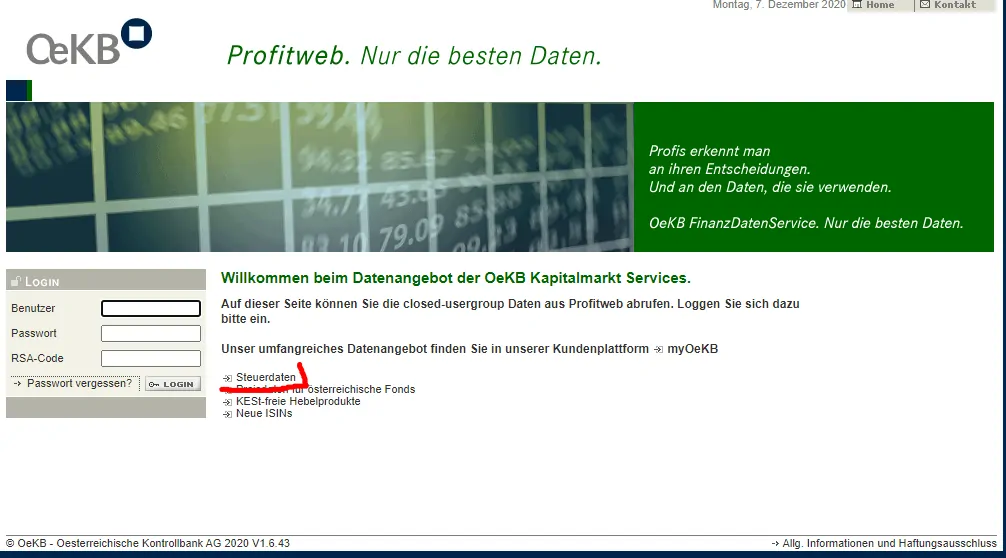The width and height of the screenshot is (1006, 558).
Task: Open the Home link in top bar
Action: click(x=880, y=4)
